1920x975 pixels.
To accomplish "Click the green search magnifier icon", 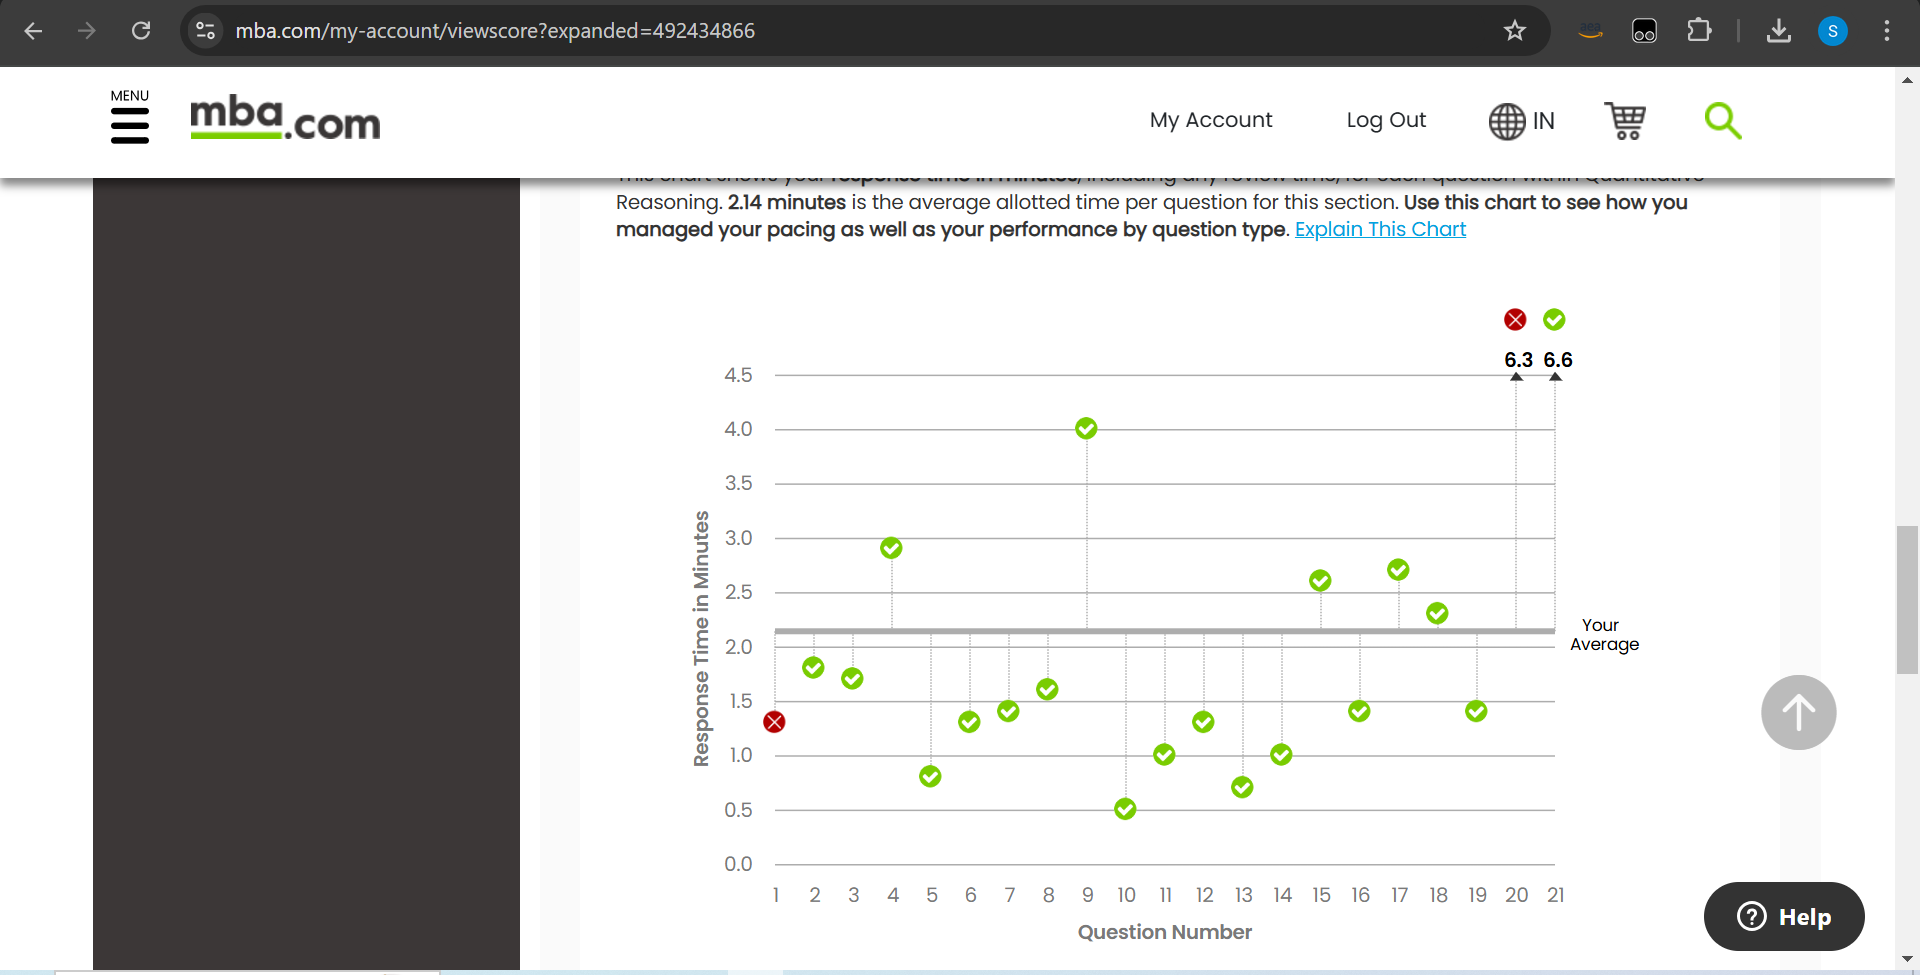I will pos(1722,121).
